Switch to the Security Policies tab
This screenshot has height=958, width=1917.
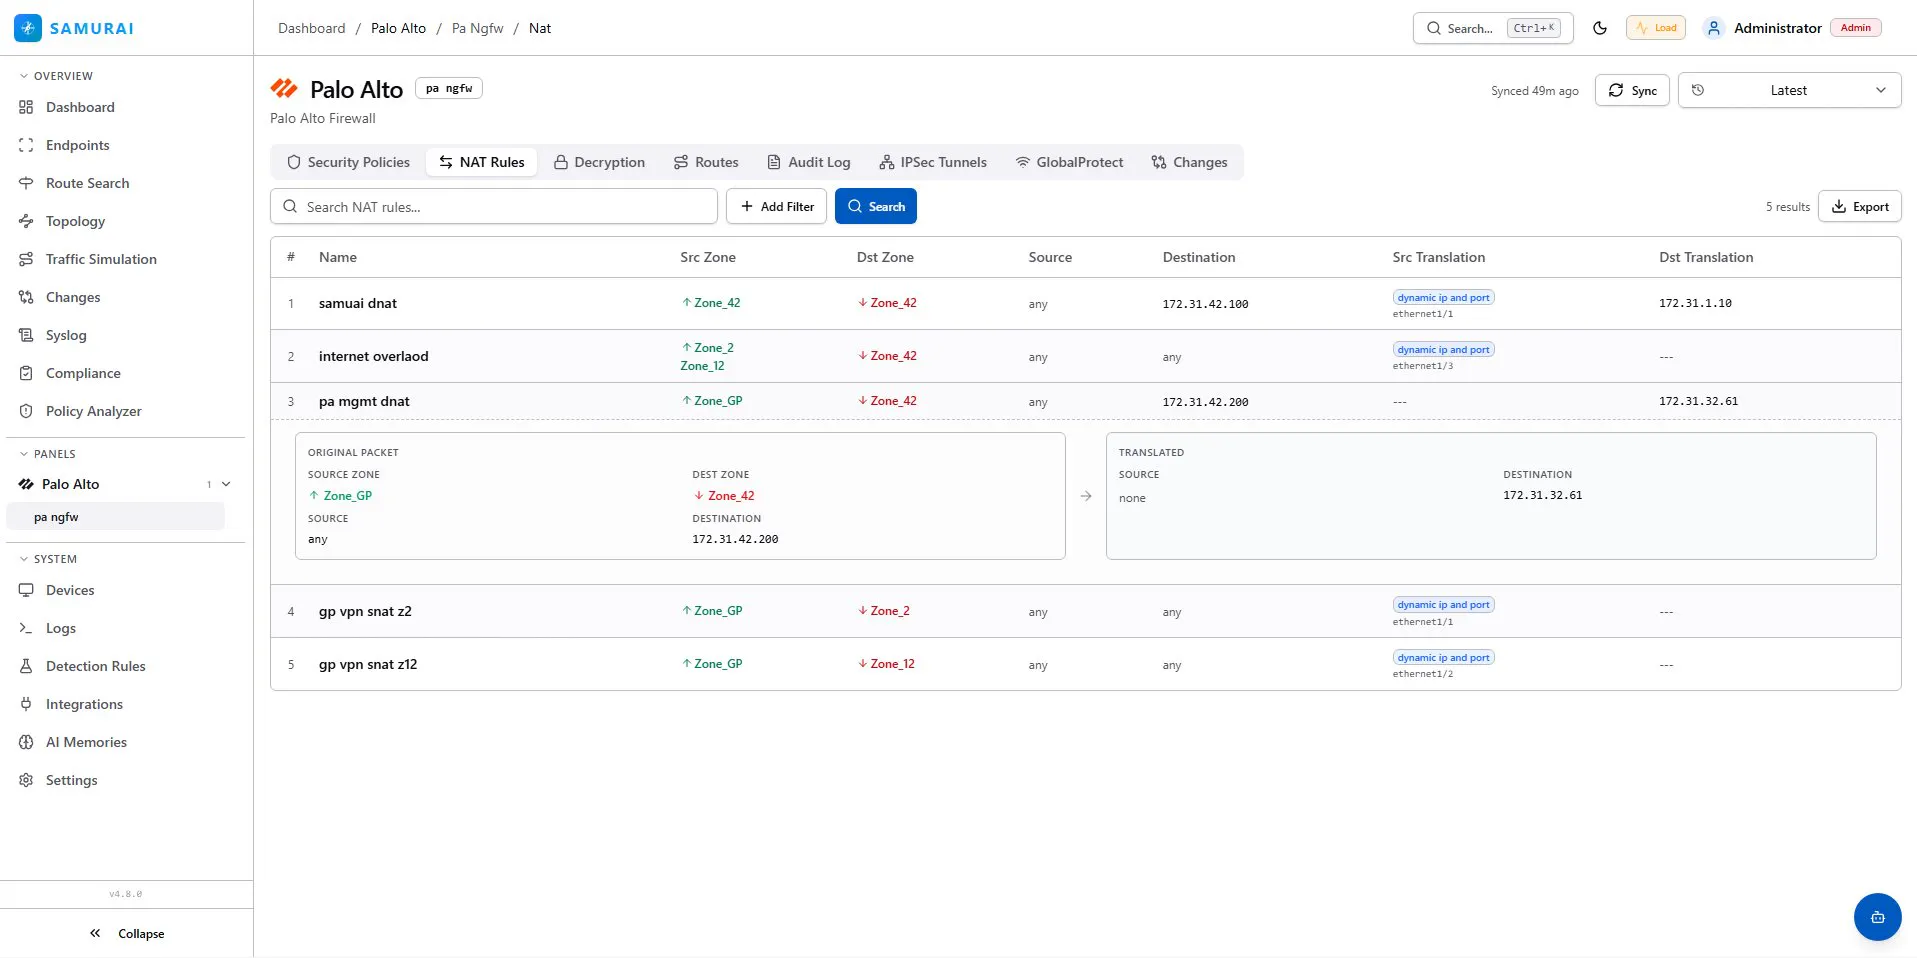coord(348,162)
